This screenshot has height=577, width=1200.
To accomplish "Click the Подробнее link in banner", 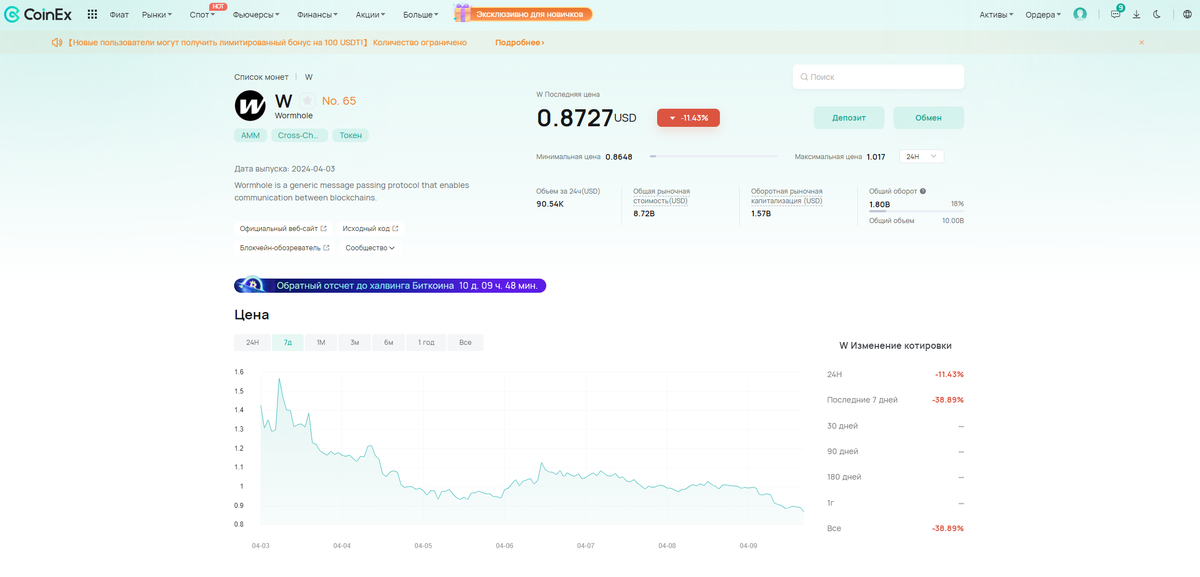I will pyautogui.click(x=519, y=43).
